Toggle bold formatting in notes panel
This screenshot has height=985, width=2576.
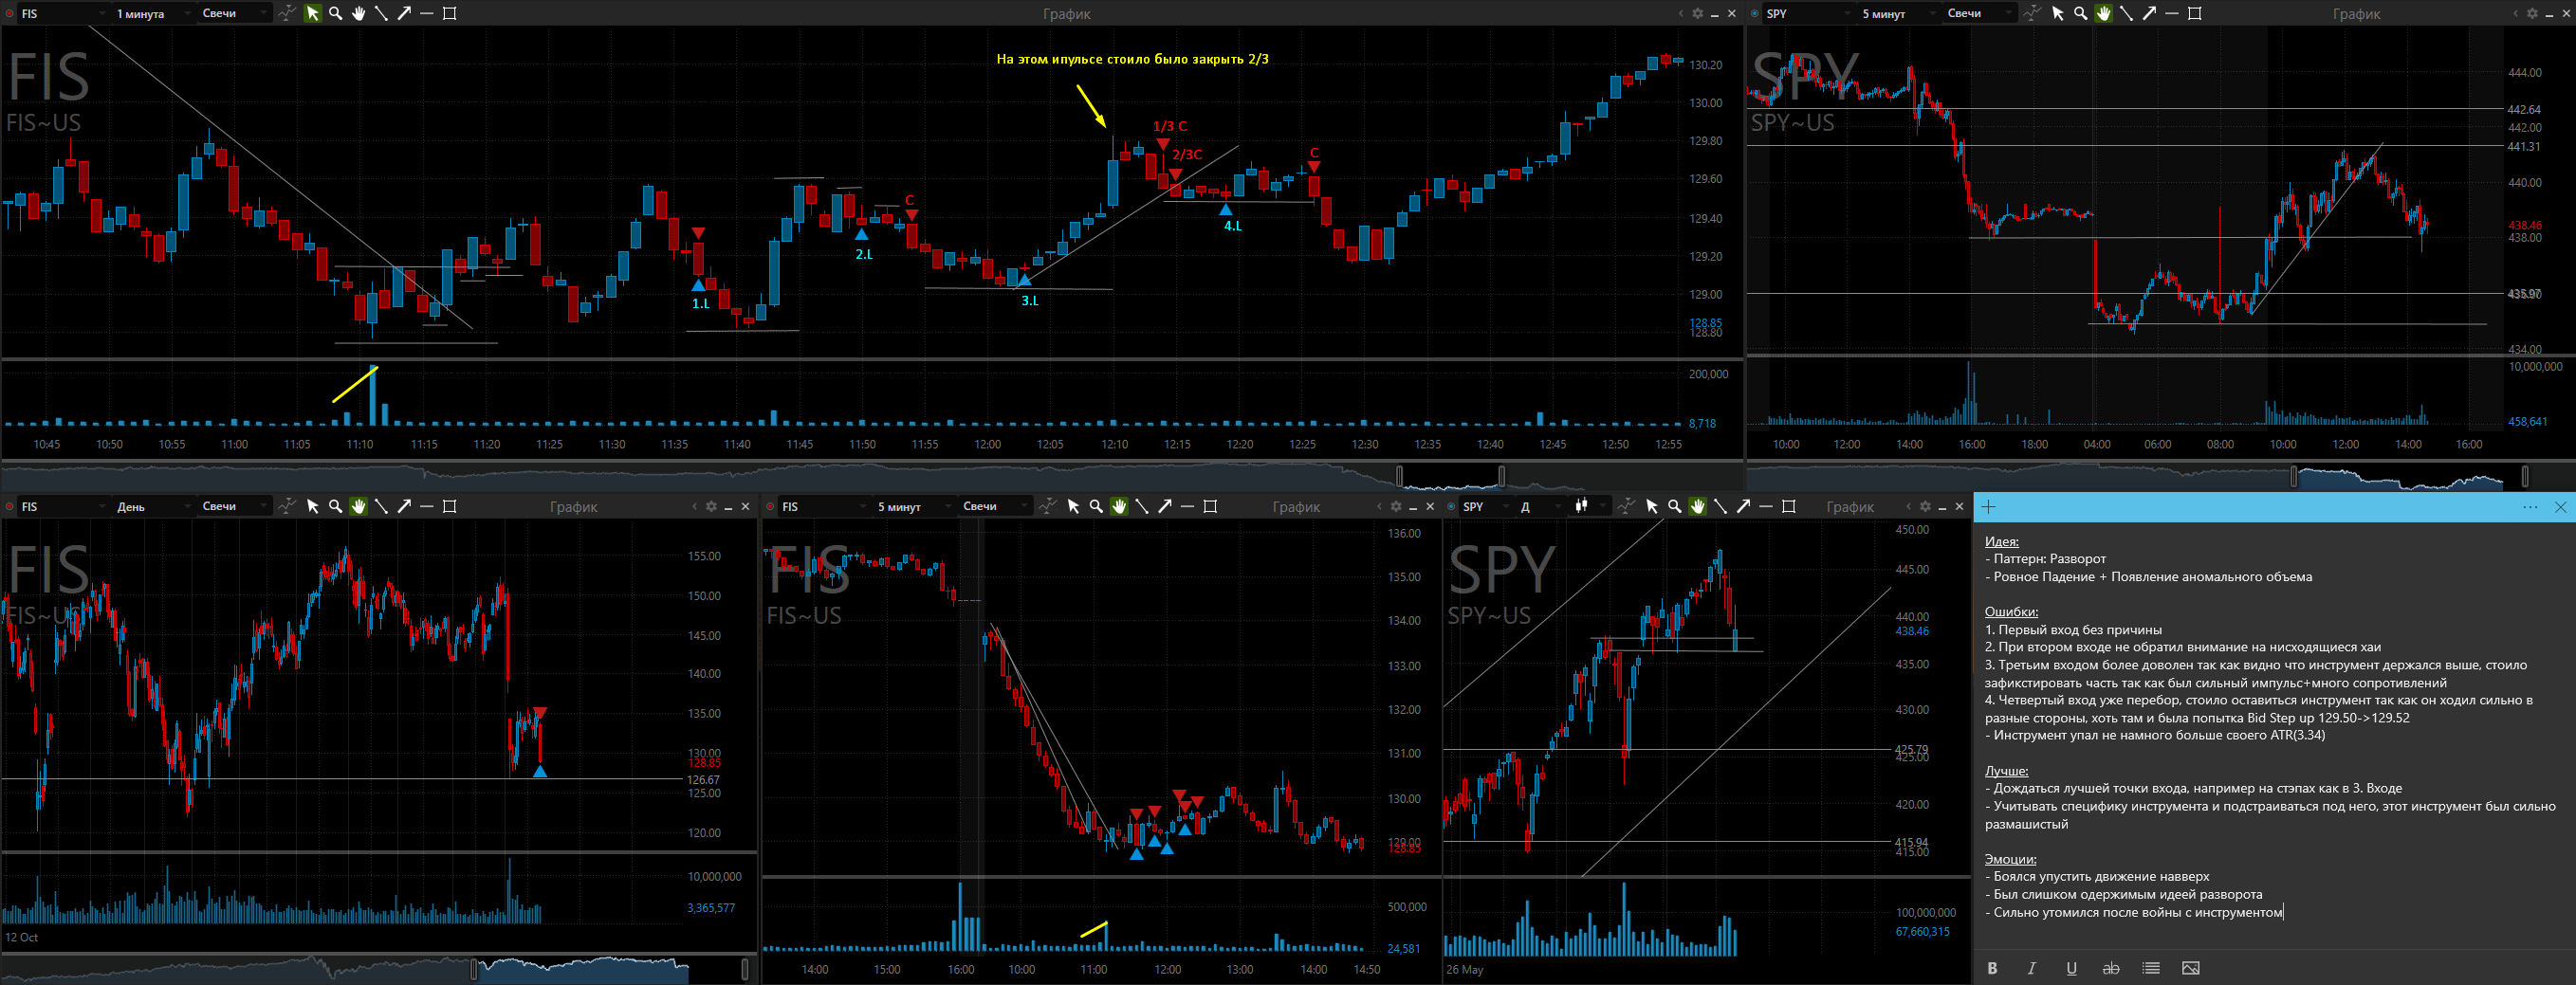[1992, 968]
